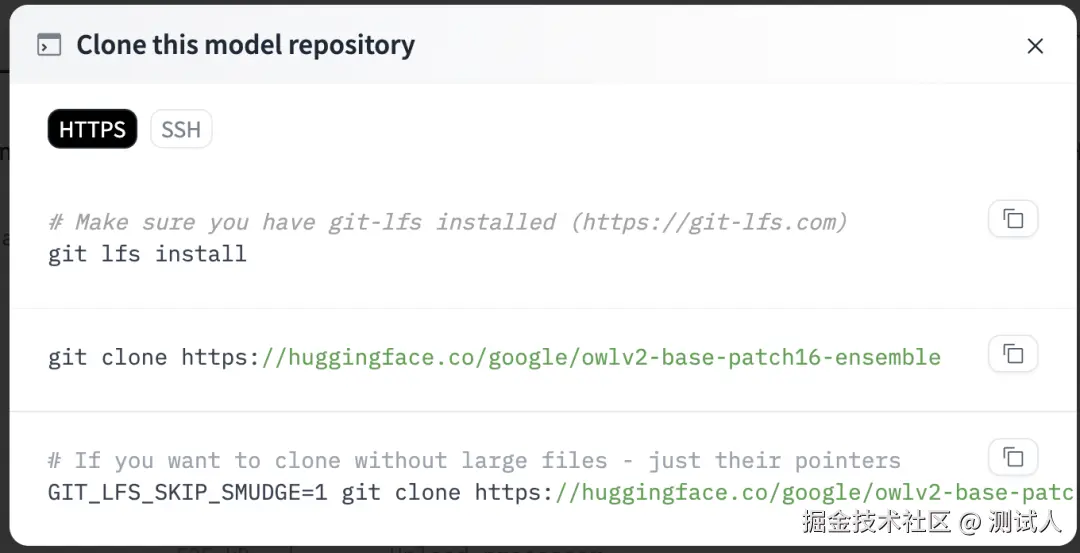Click the 'Clone this model repository' title

point(245,46)
